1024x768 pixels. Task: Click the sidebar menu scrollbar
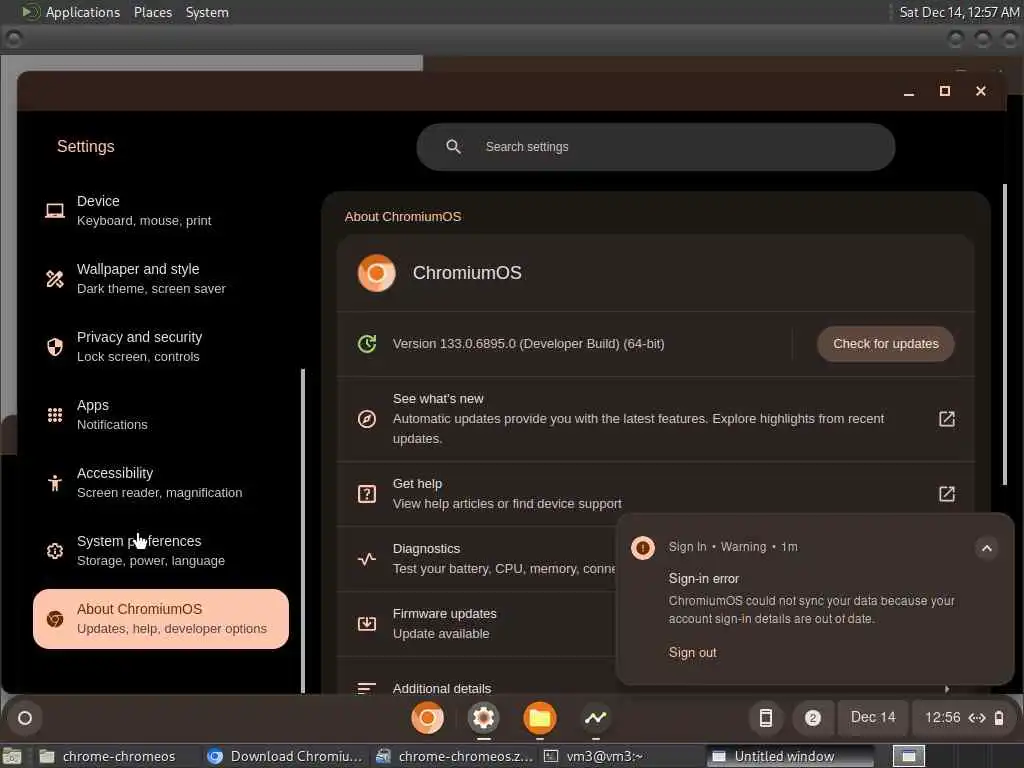pos(303,530)
